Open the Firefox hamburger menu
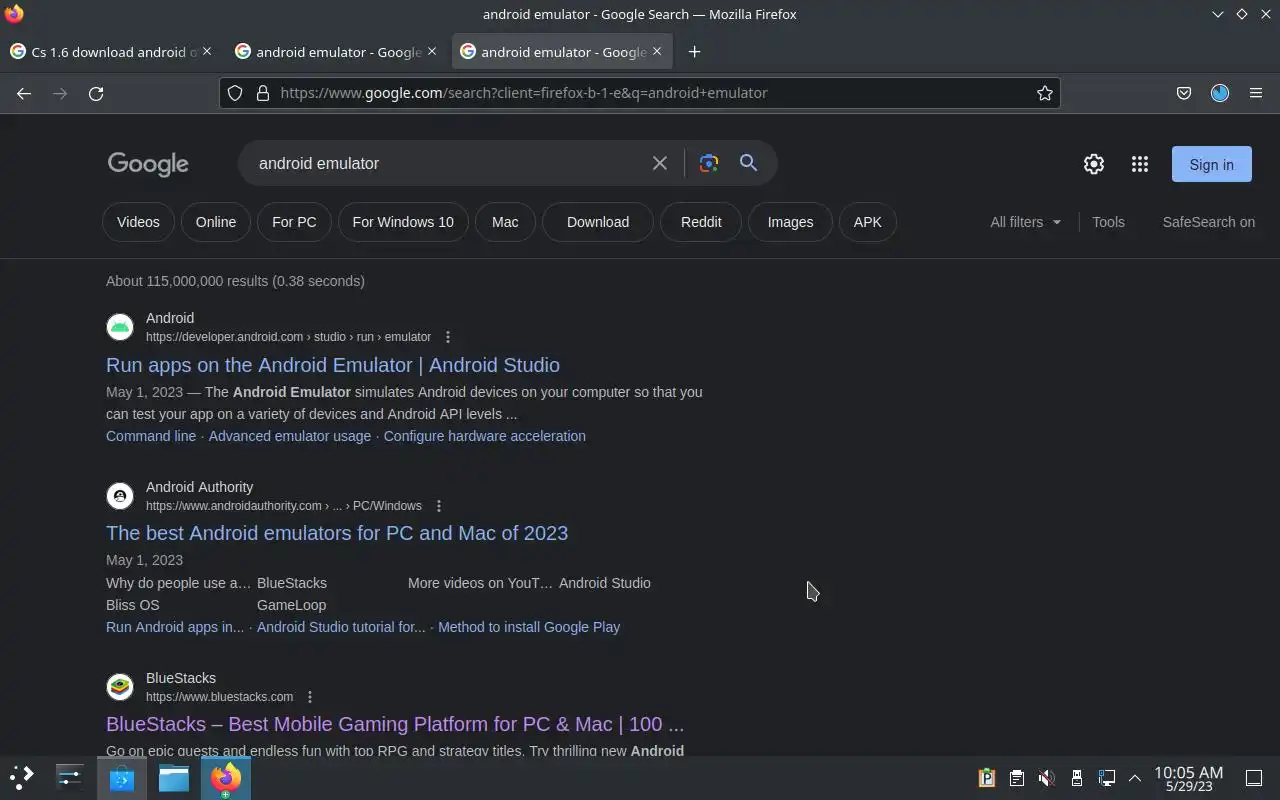Screen dimensions: 1280x800 tap(1256, 93)
